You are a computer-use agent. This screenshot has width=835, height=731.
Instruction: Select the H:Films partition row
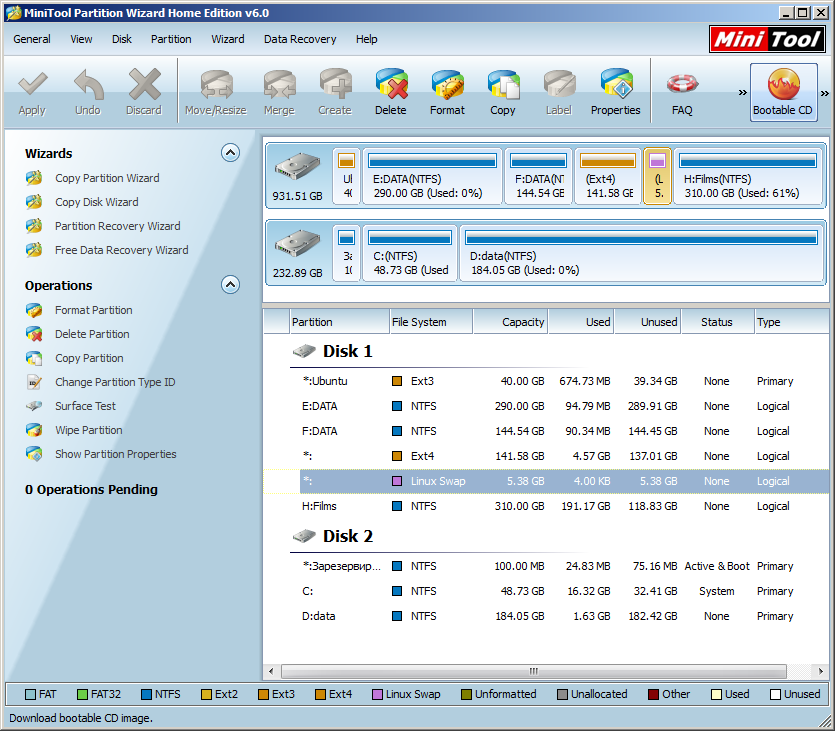pos(546,506)
